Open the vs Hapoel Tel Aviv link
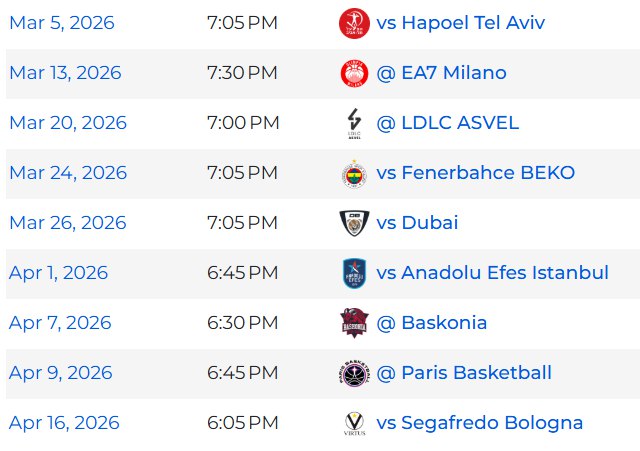Image resolution: width=640 pixels, height=451 pixels. 460,23
